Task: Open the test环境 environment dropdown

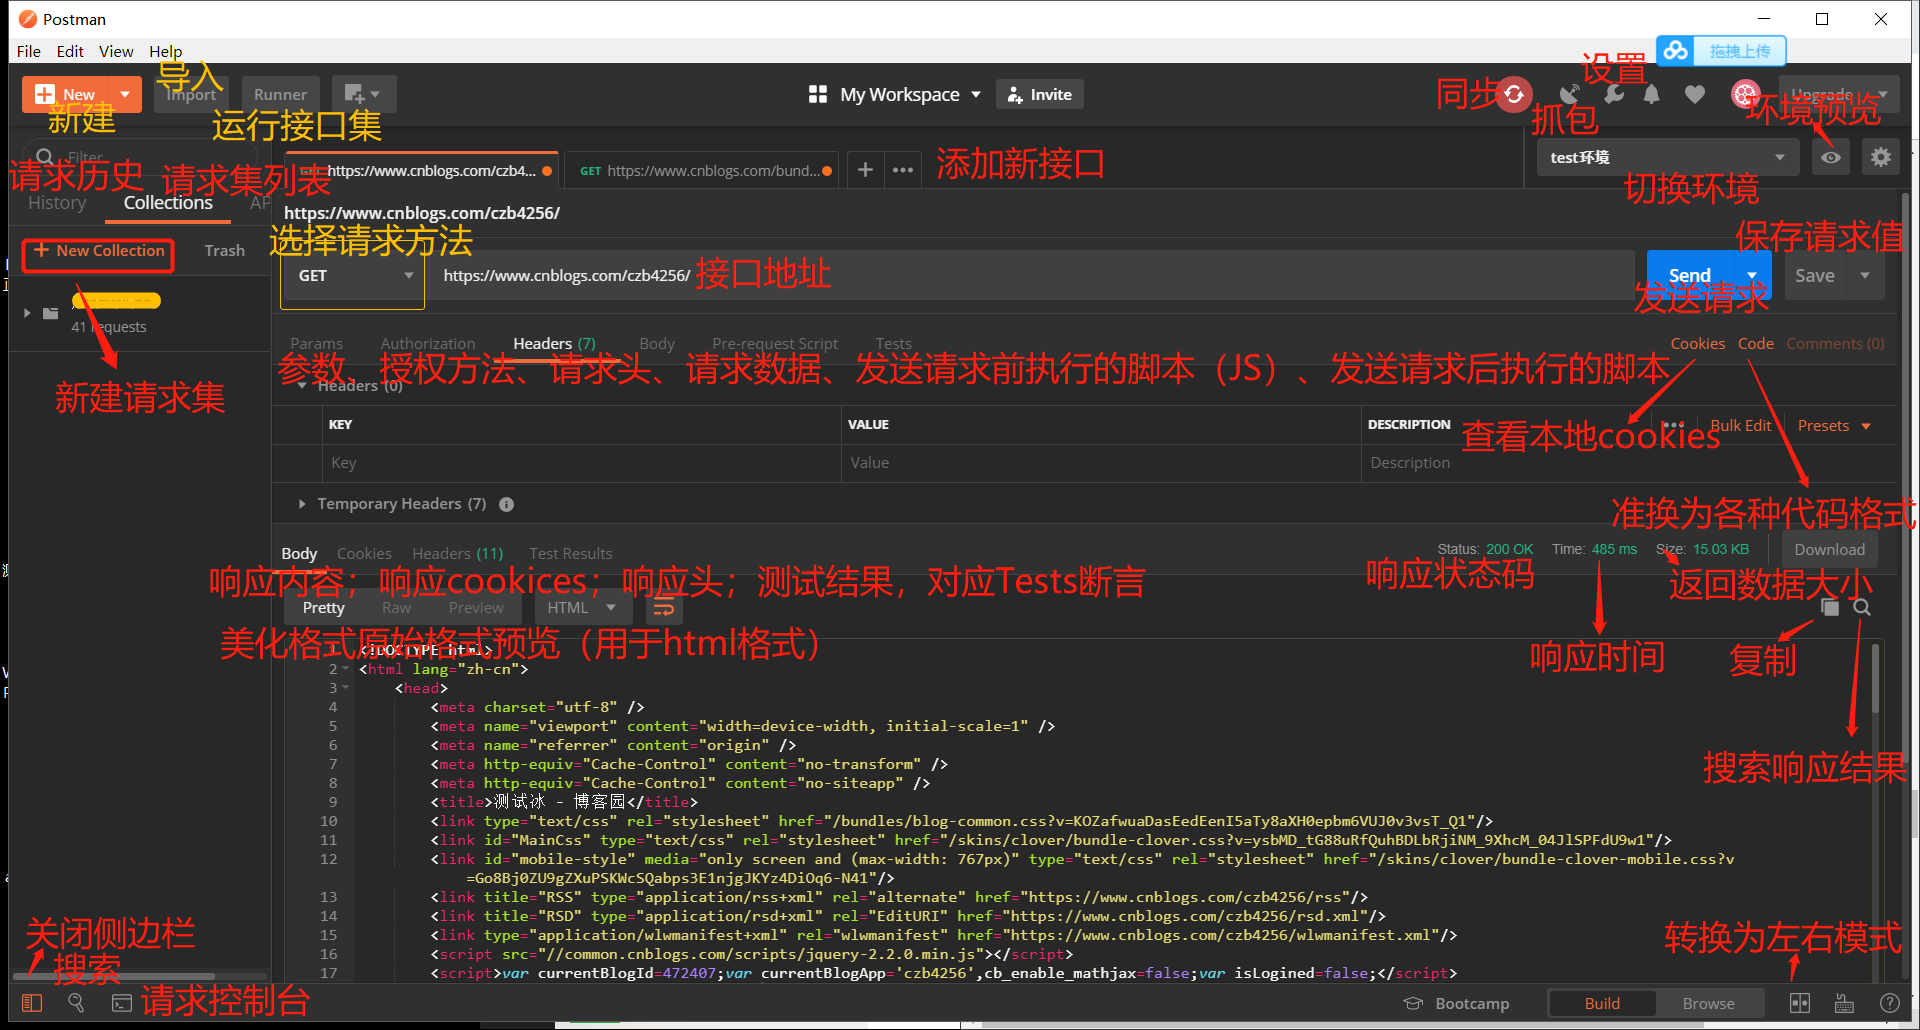Action: click(1667, 158)
